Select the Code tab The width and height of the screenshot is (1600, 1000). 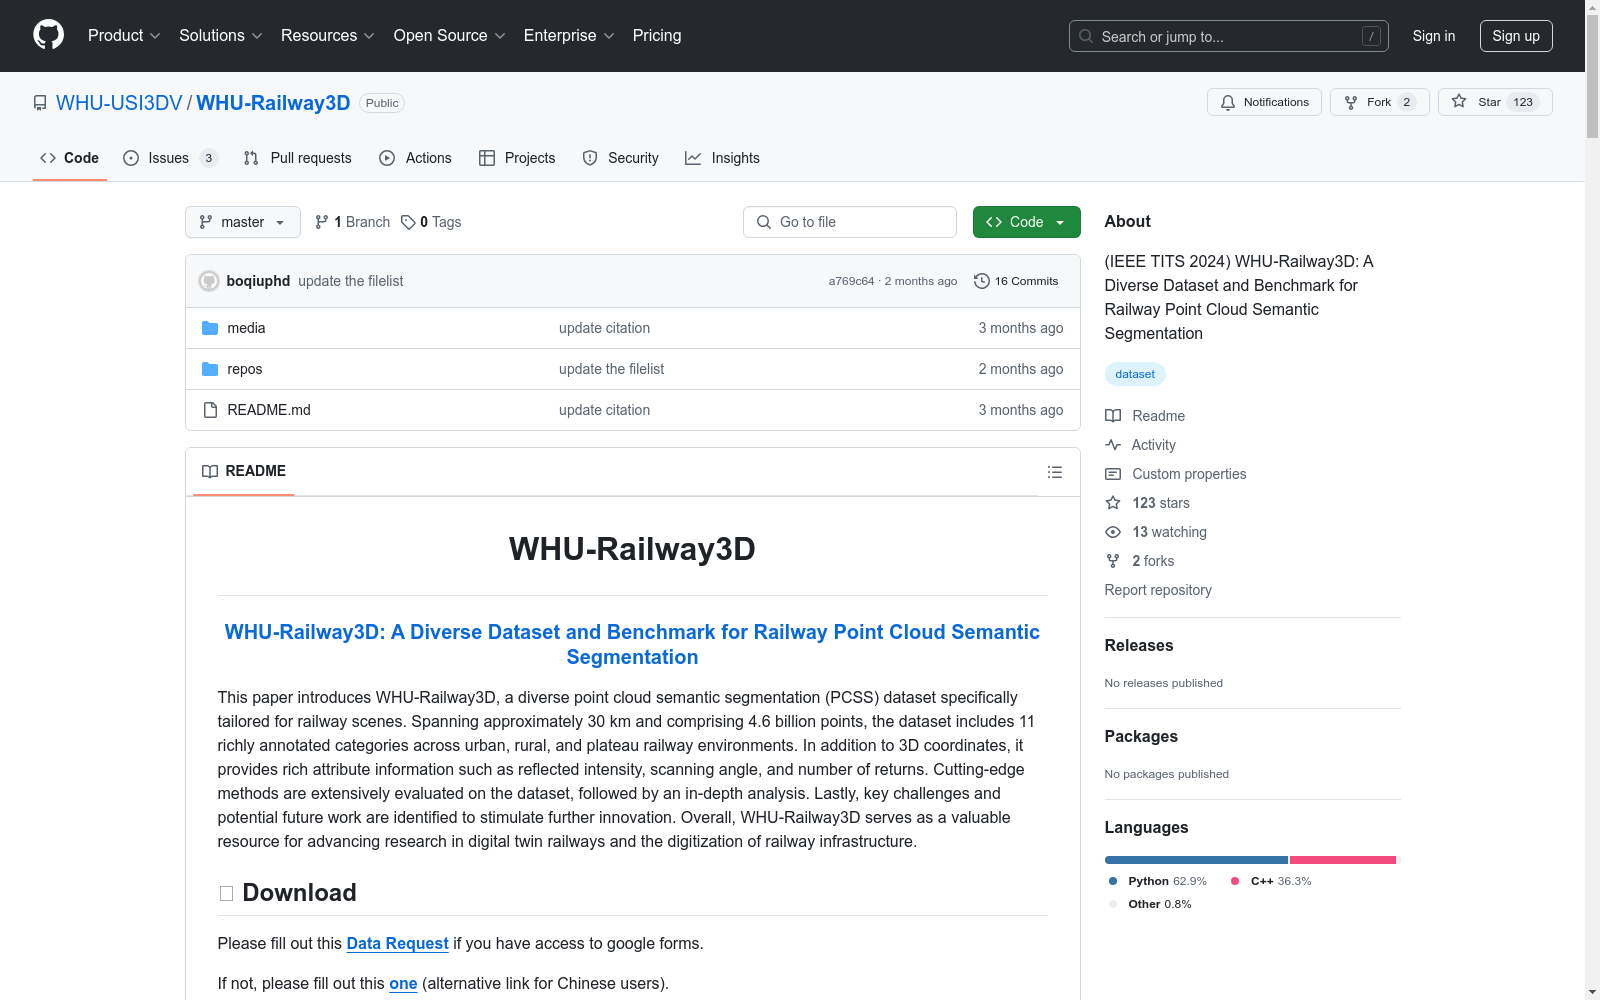coord(70,158)
